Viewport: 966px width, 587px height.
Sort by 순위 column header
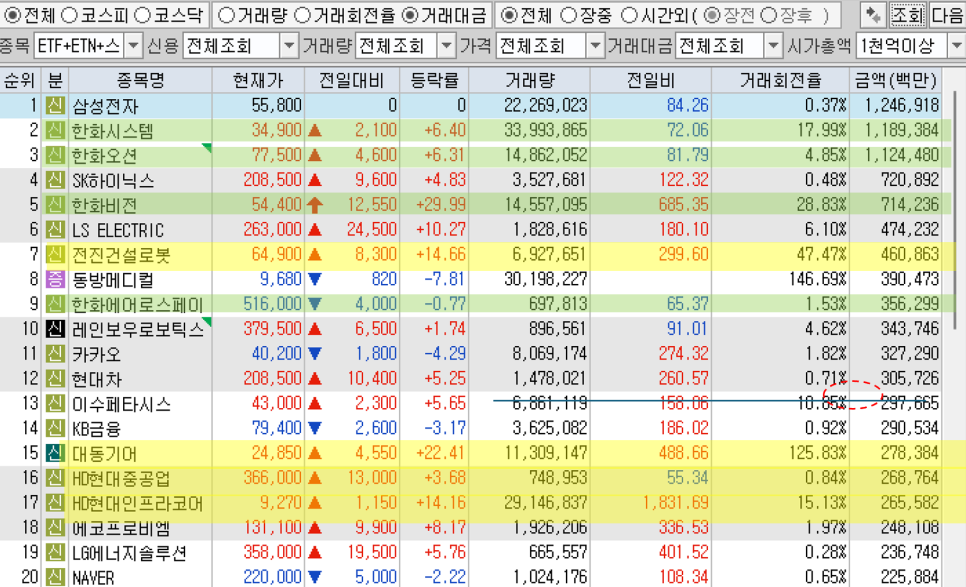tap(19, 80)
